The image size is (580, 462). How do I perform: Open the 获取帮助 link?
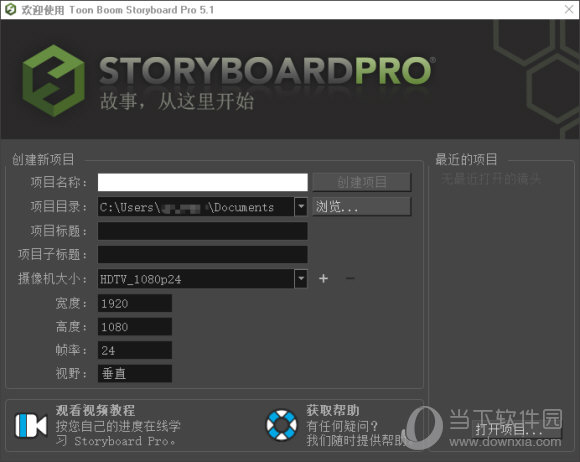(333, 410)
